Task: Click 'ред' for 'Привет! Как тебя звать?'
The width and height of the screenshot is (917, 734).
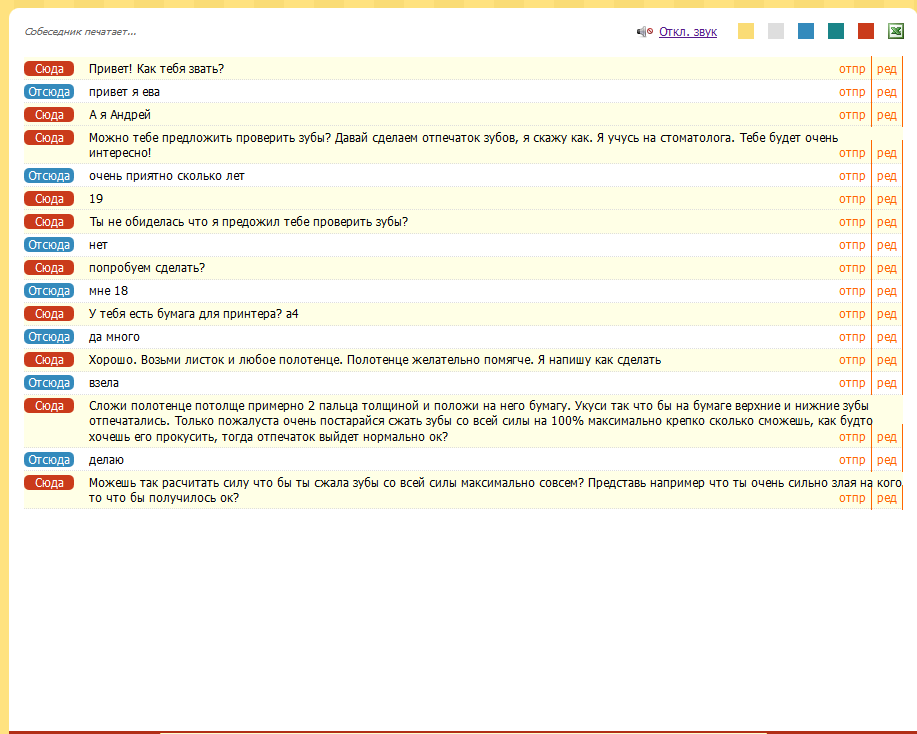Action: 887,69
